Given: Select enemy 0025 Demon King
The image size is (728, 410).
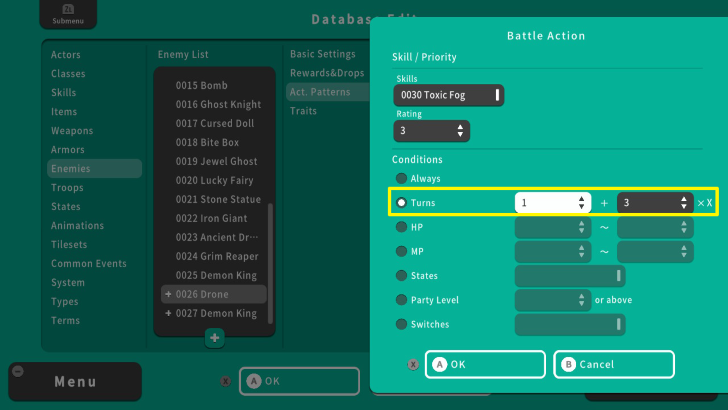Looking at the screenshot, I should click(x=214, y=275).
